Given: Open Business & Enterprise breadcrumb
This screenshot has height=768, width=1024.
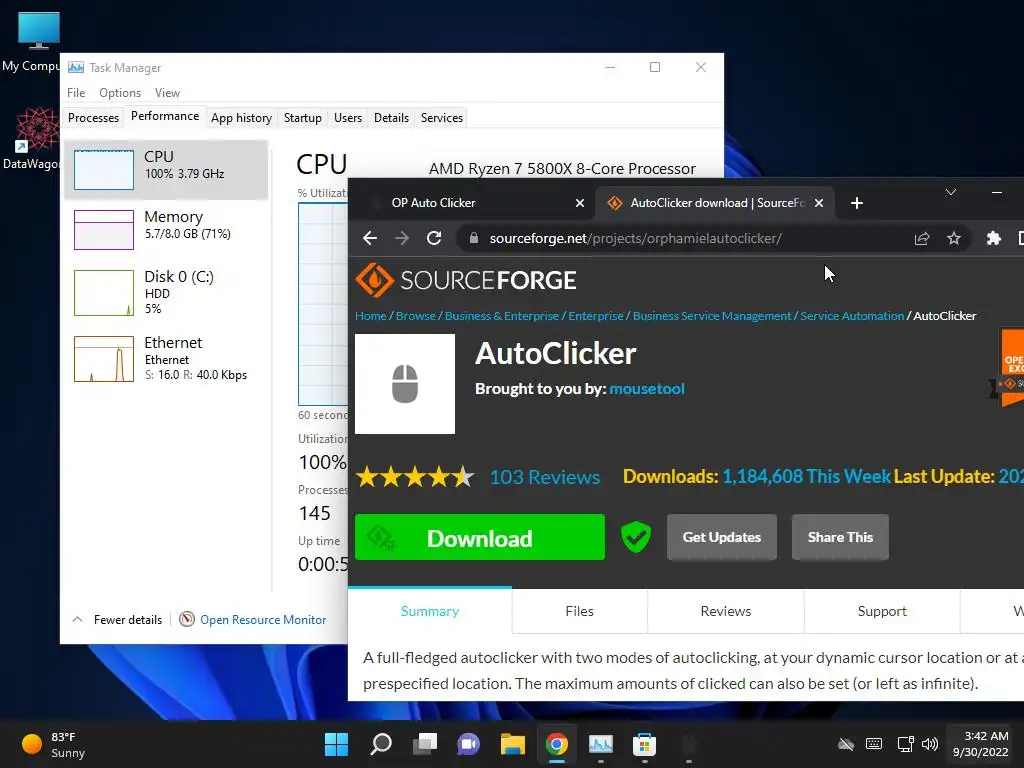Looking at the screenshot, I should click(x=502, y=315).
